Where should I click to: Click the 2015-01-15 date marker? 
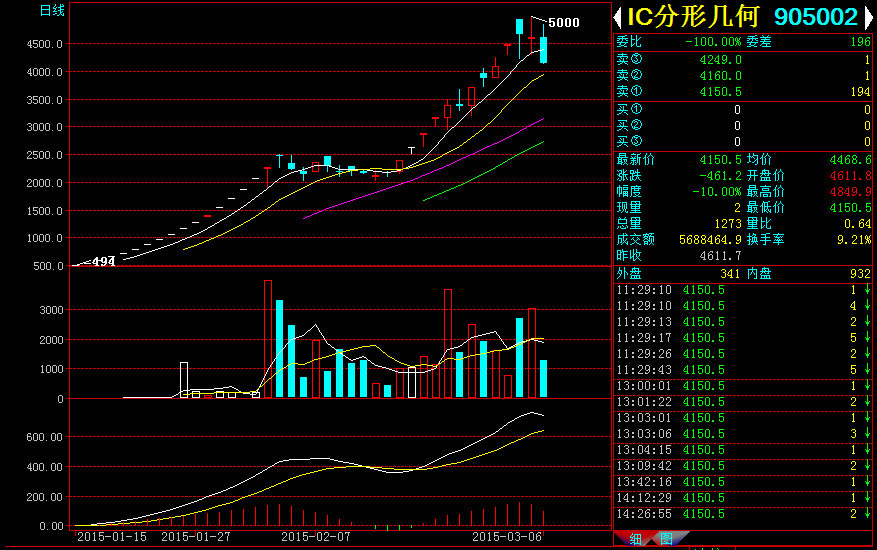click(x=112, y=537)
